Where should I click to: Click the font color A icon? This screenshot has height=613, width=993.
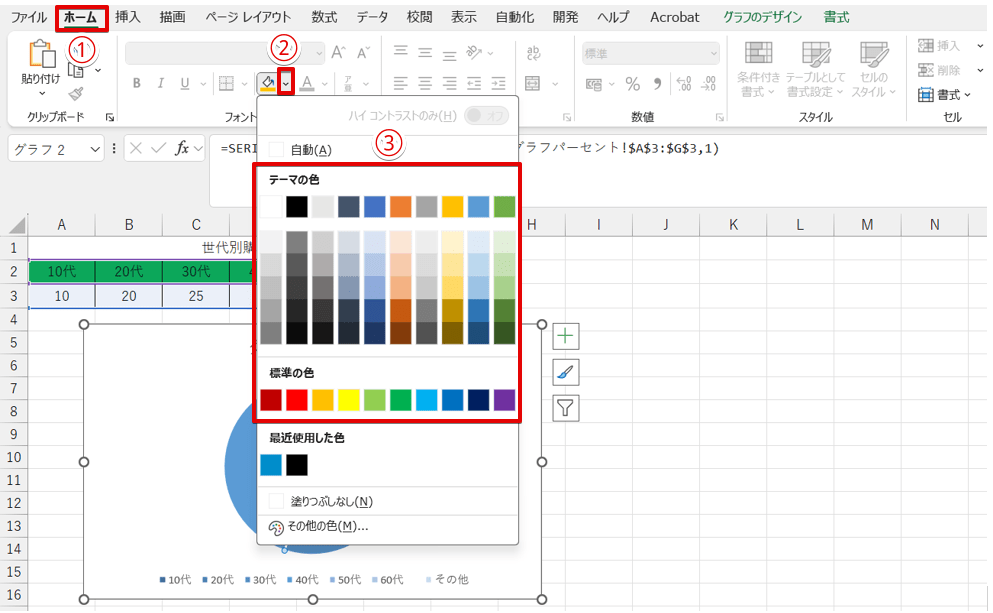pos(308,83)
